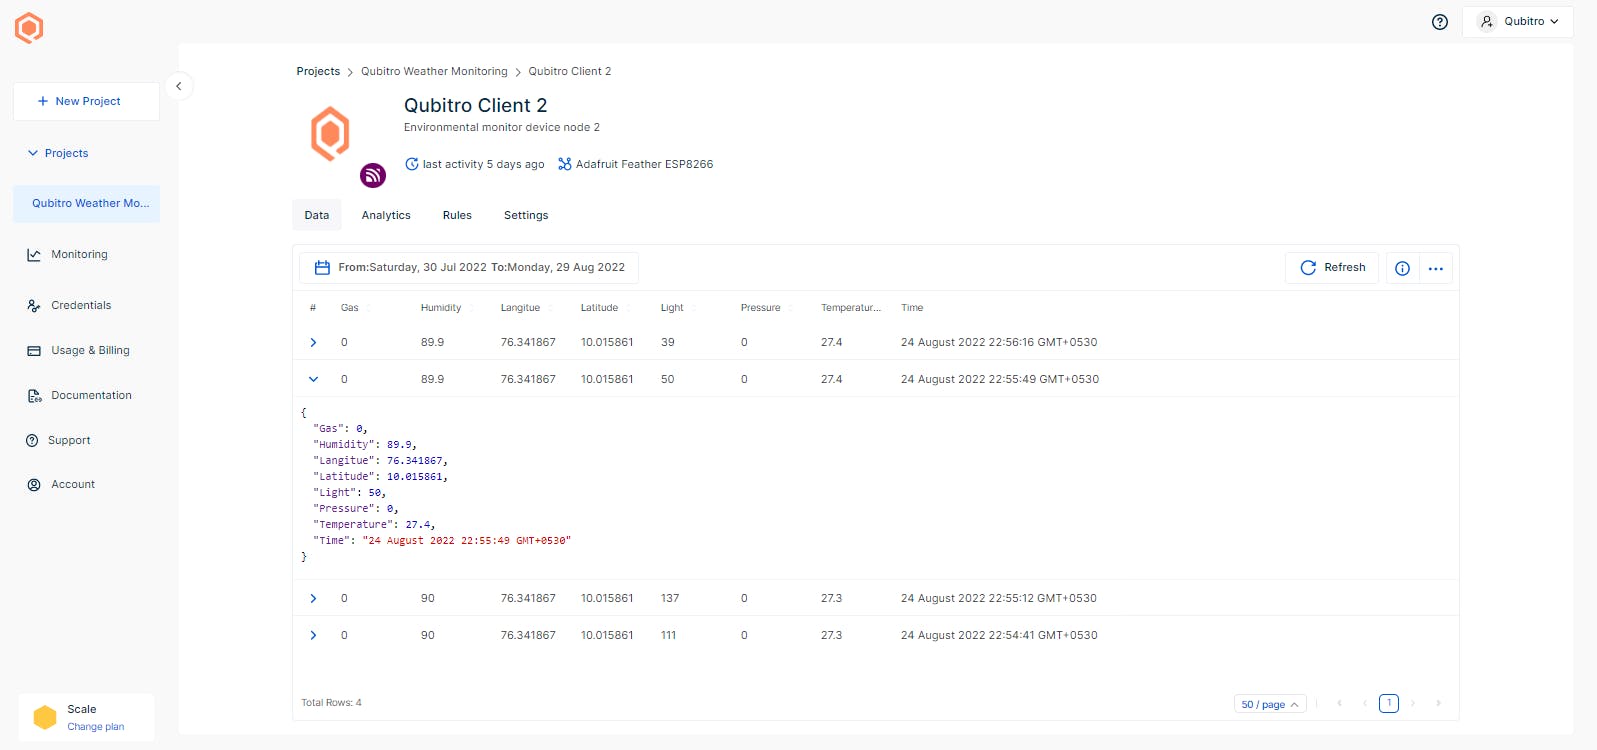Click the Support lifebuoy icon
Screen dimensions: 1597x750
click(x=32, y=440)
